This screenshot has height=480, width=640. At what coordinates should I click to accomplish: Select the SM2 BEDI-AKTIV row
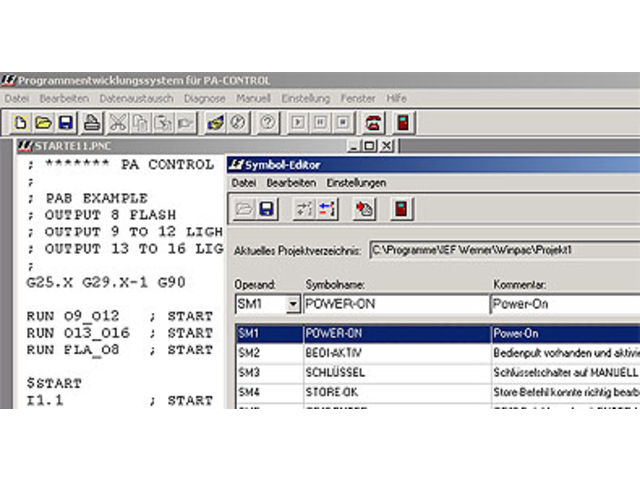400,353
